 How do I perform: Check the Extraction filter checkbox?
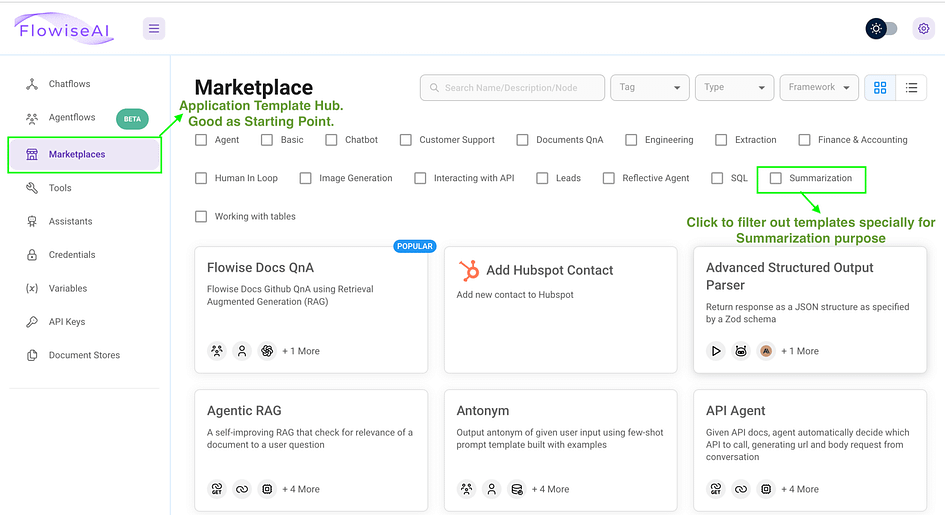pos(721,140)
